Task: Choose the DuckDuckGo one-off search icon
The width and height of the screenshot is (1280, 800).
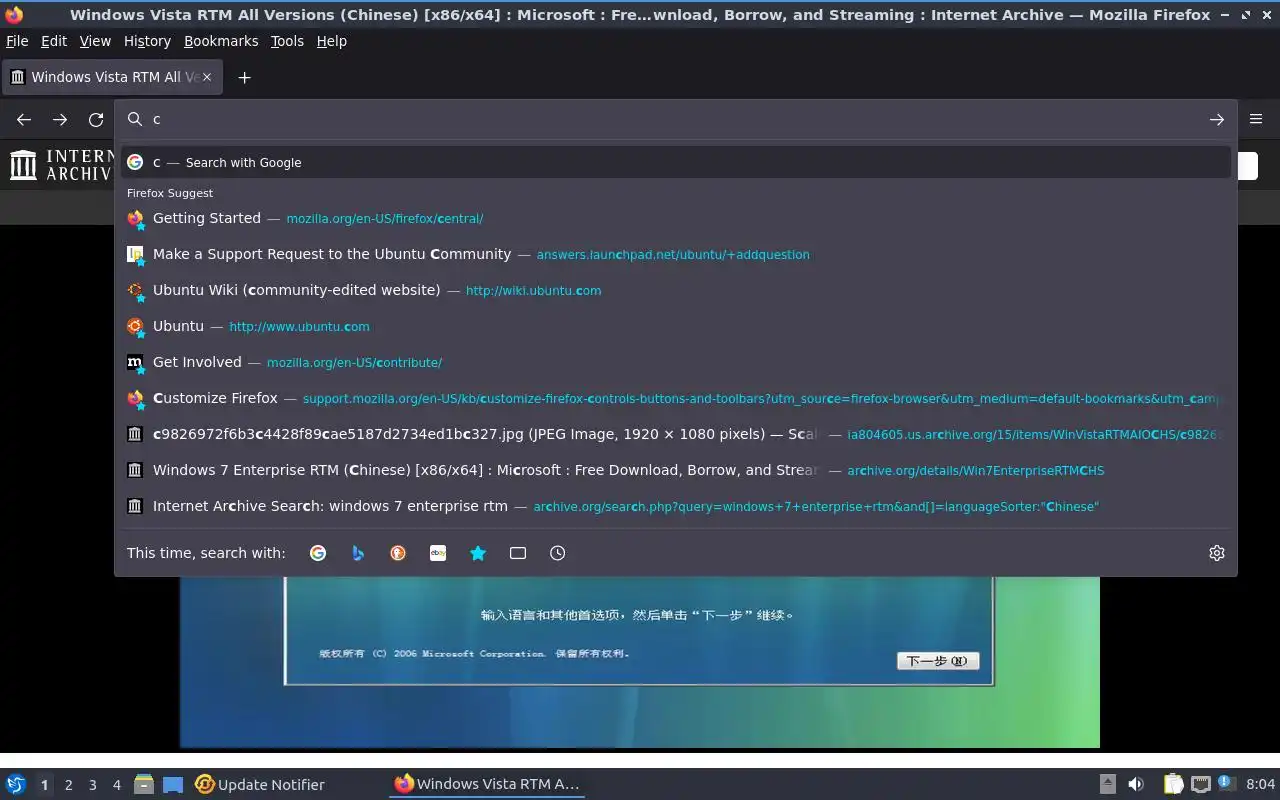Action: [398, 553]
